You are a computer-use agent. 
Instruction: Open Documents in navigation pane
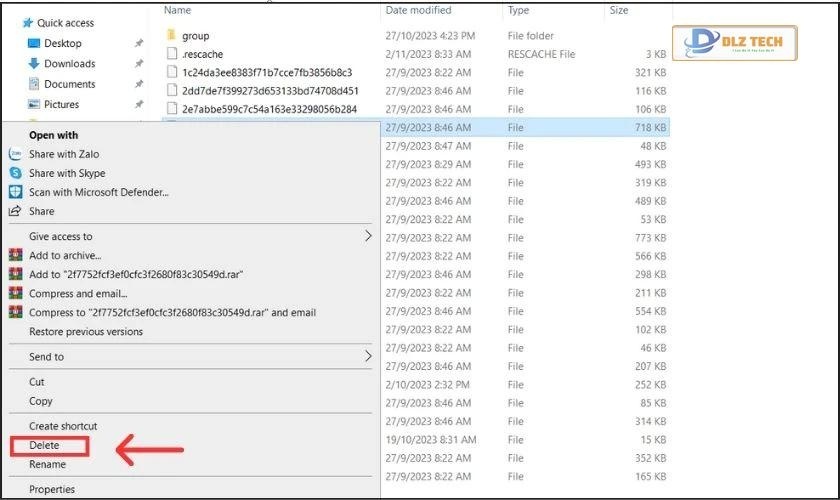tap(70, 84)
